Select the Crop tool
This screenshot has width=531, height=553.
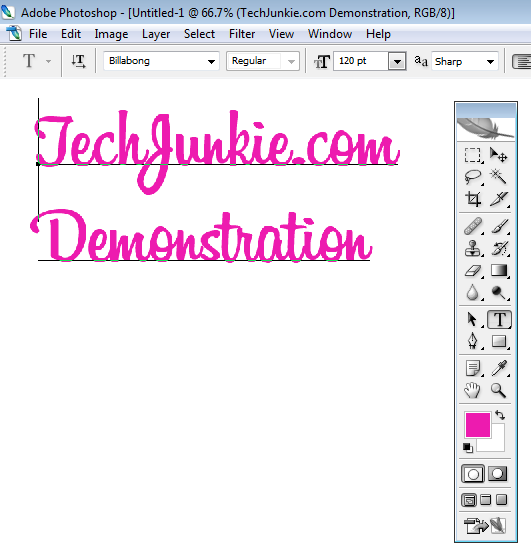coord(472,199)
